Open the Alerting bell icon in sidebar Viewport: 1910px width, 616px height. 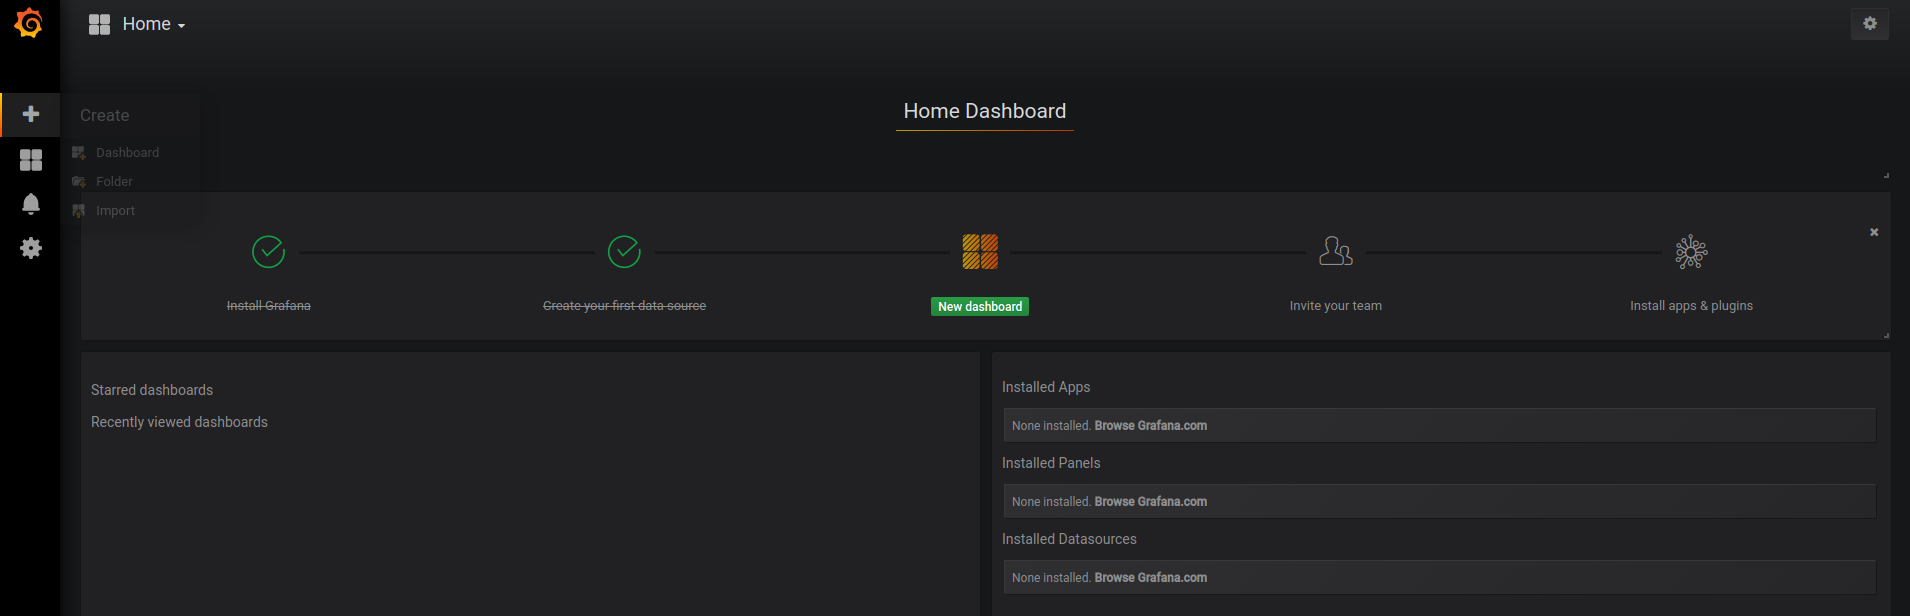(x=31, y=204)
